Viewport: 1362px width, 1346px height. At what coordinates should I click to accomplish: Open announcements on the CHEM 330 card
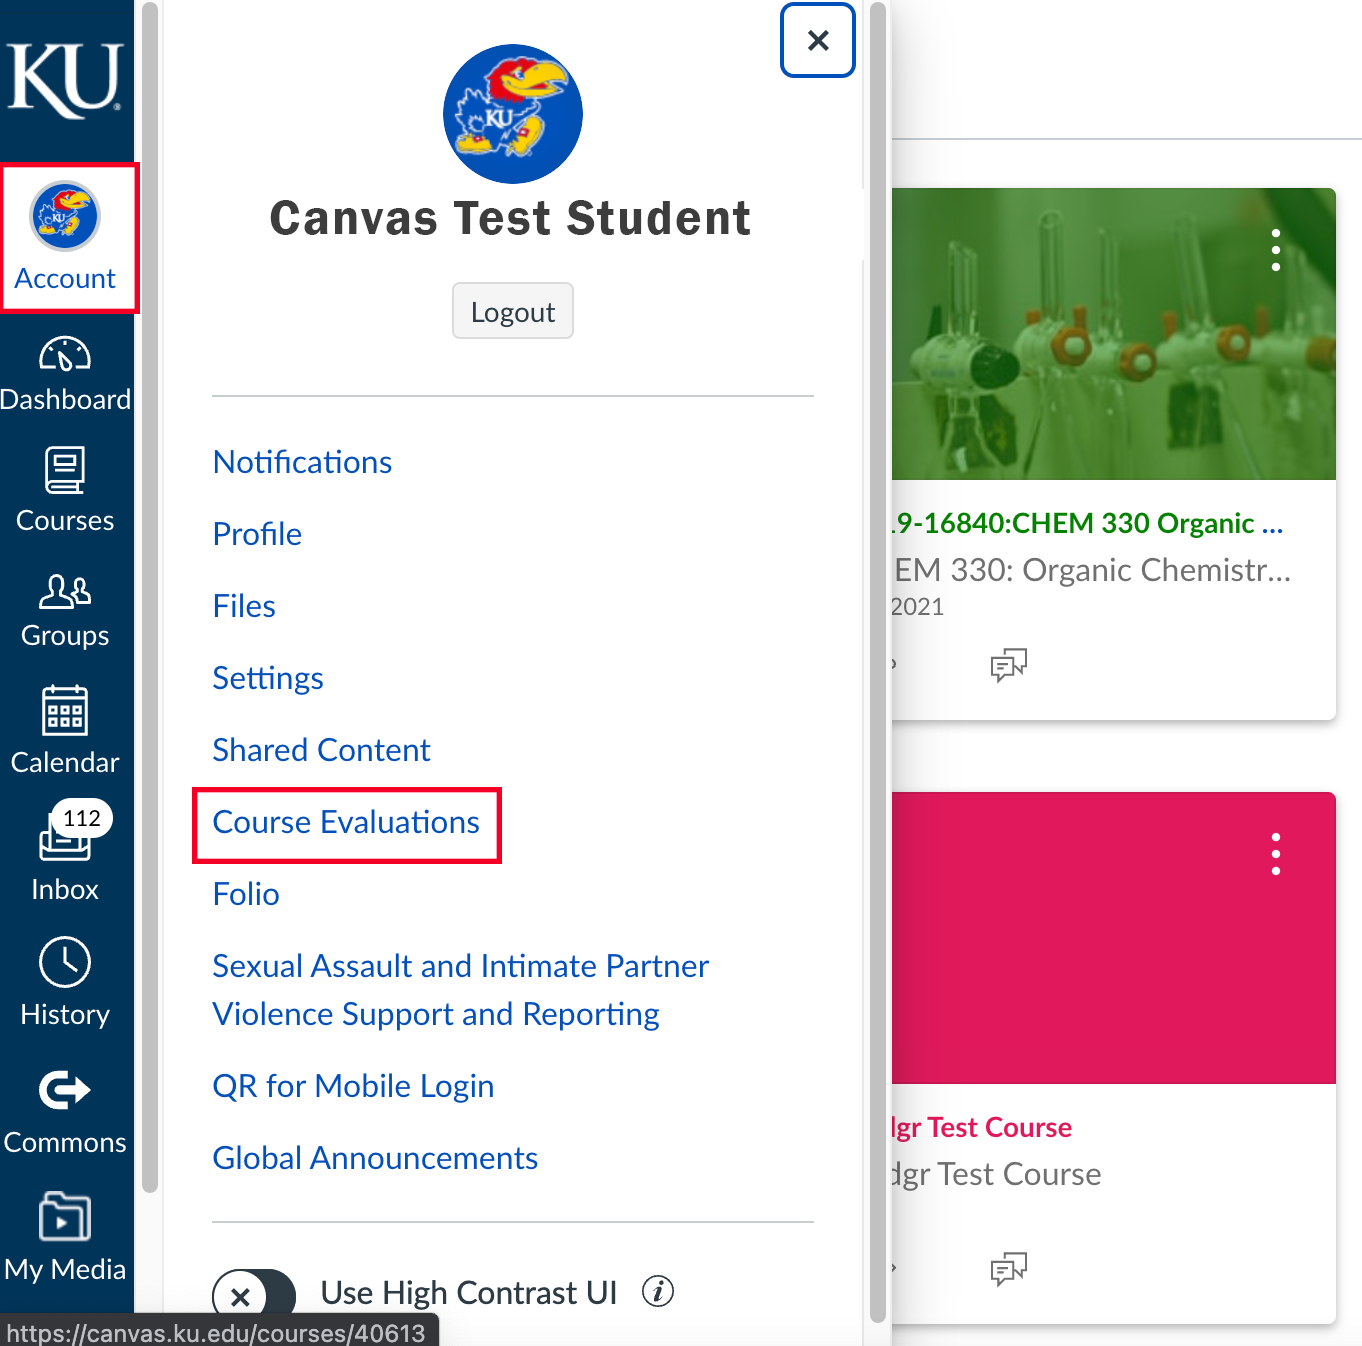click(1009, 664)
